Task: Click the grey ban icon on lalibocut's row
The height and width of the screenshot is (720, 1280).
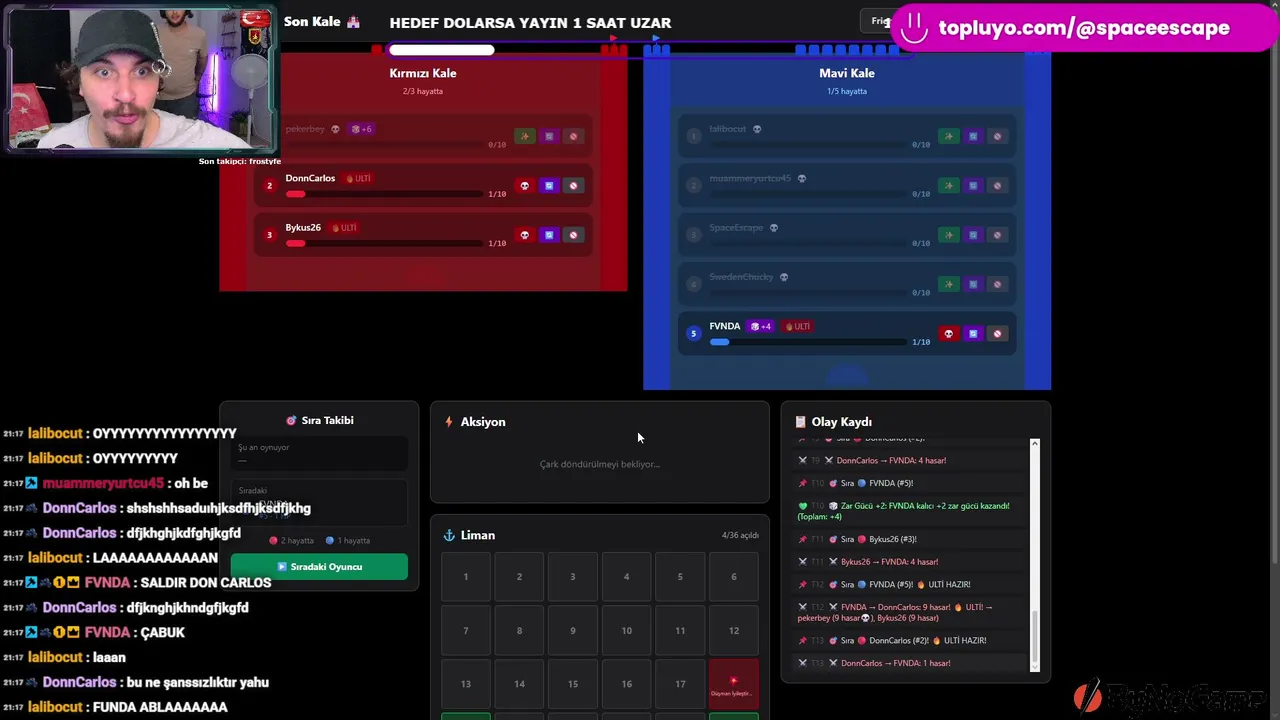Action: click(997, 136)
